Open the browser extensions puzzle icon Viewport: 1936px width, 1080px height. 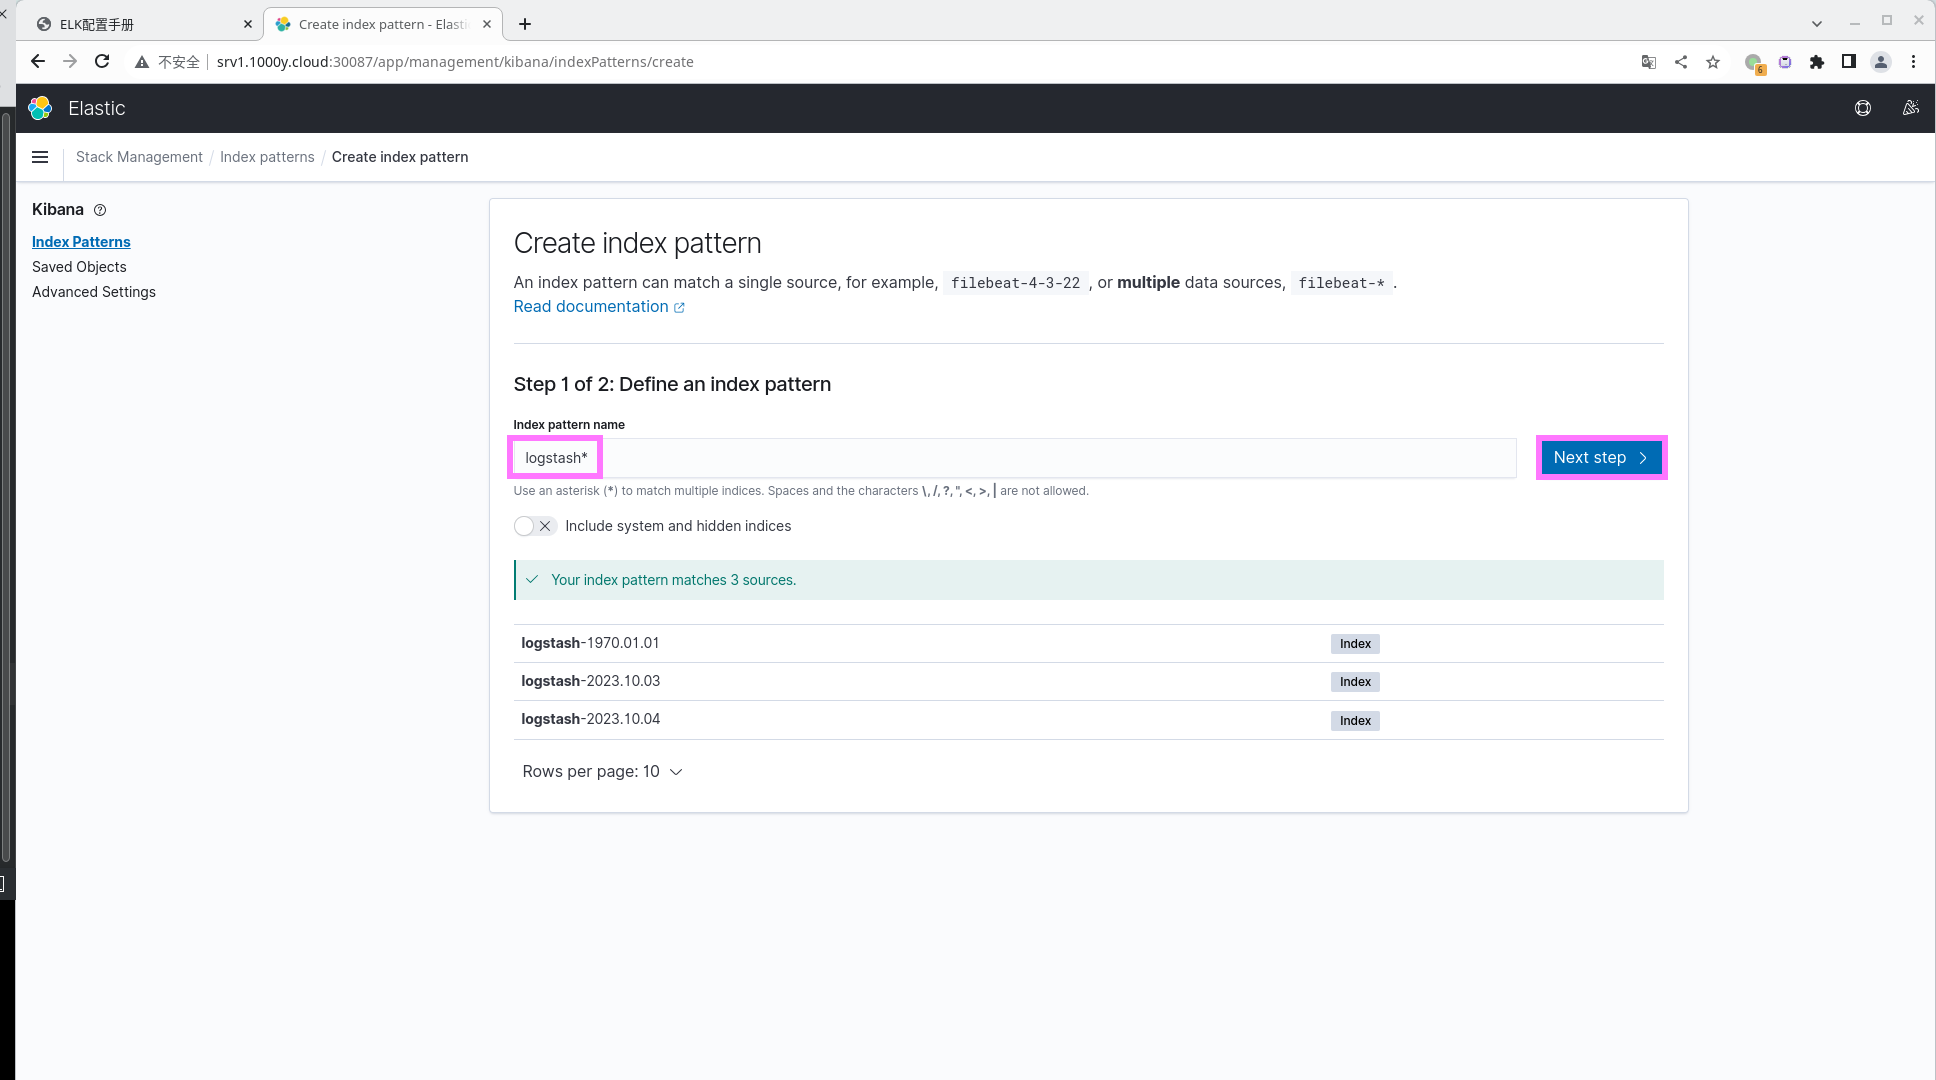(1817, 62)
